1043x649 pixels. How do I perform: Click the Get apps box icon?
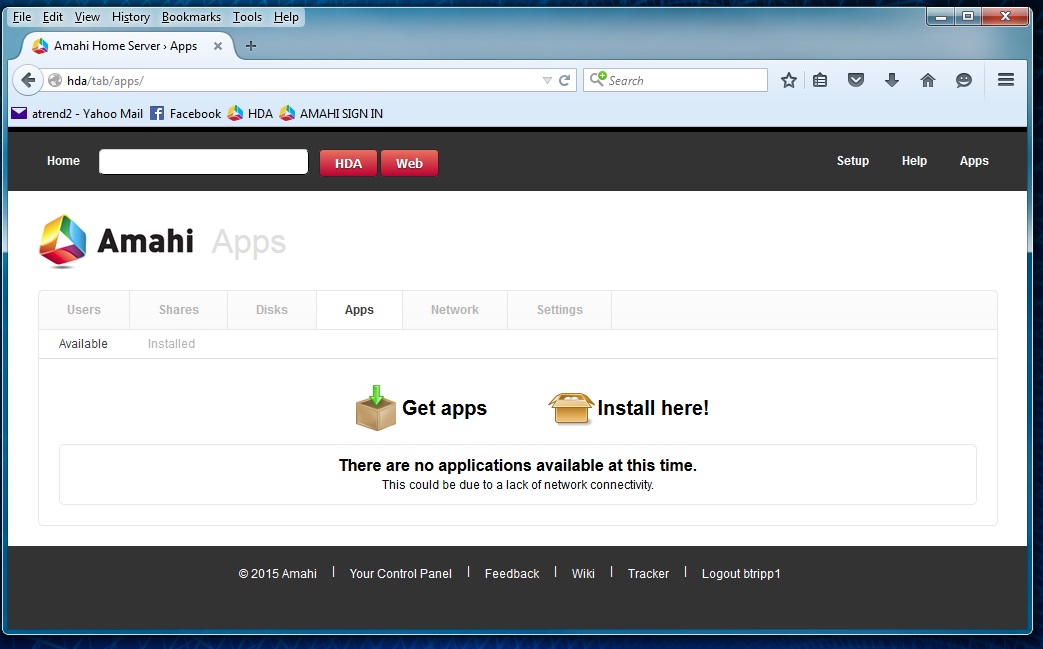376,408
